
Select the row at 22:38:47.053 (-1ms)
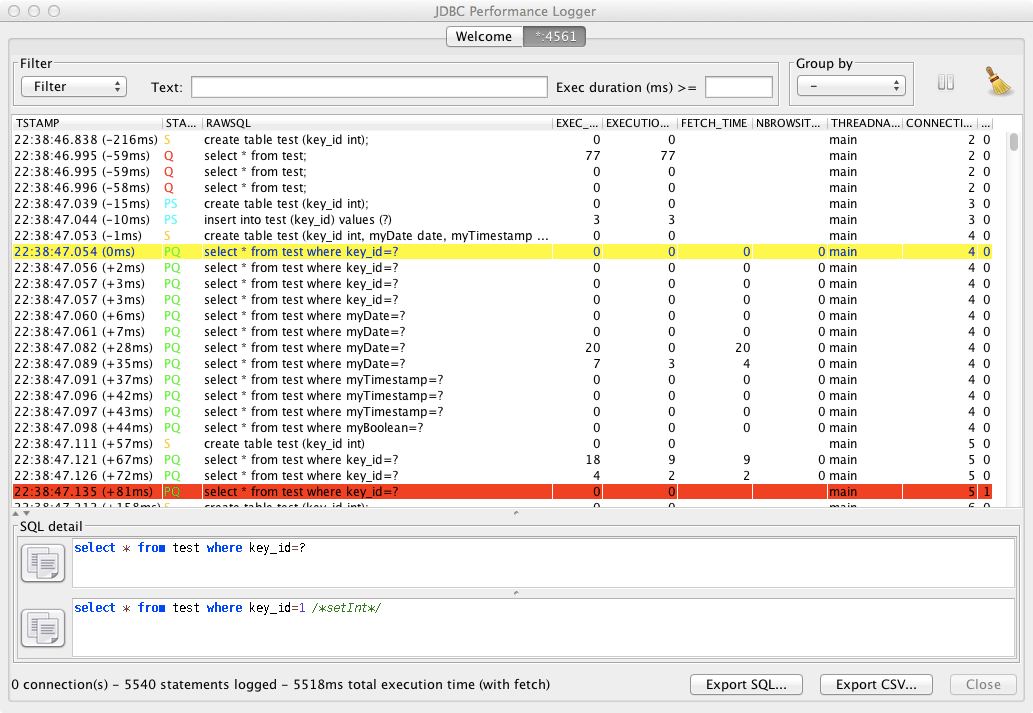503,235
